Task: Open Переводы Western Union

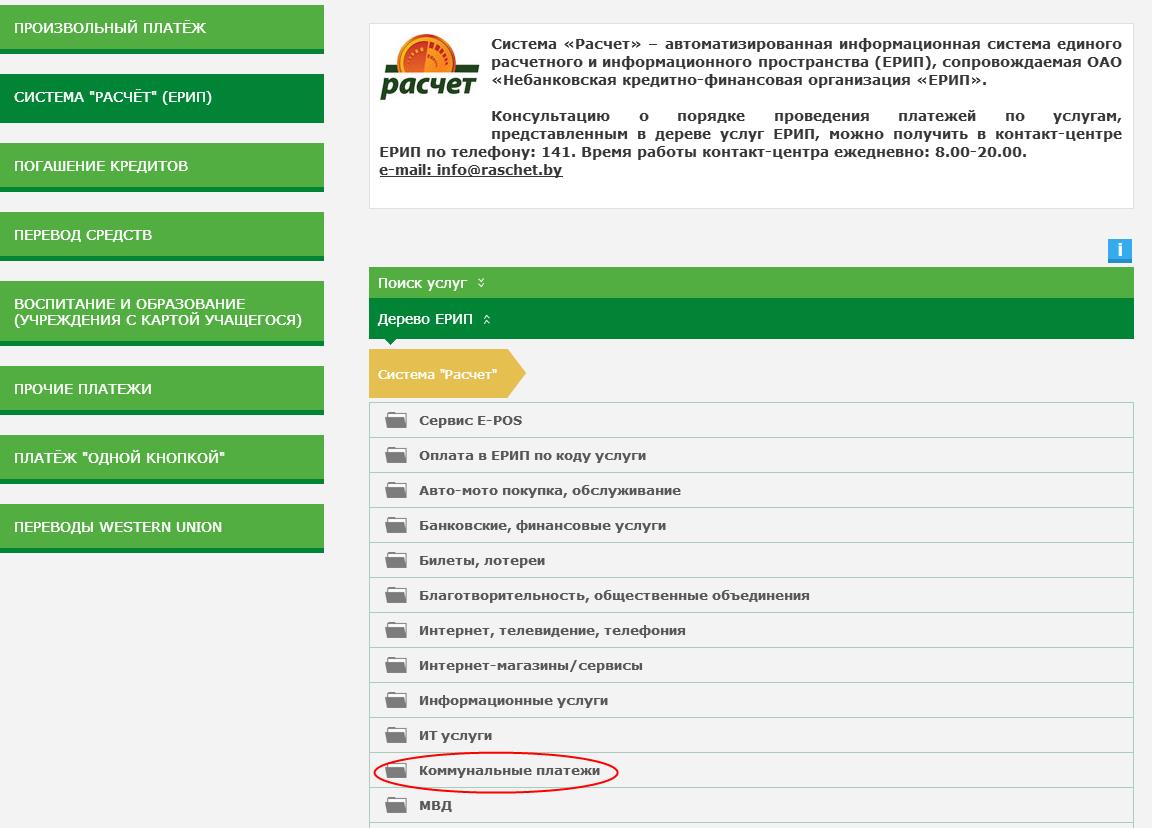Action: [162, 528]
